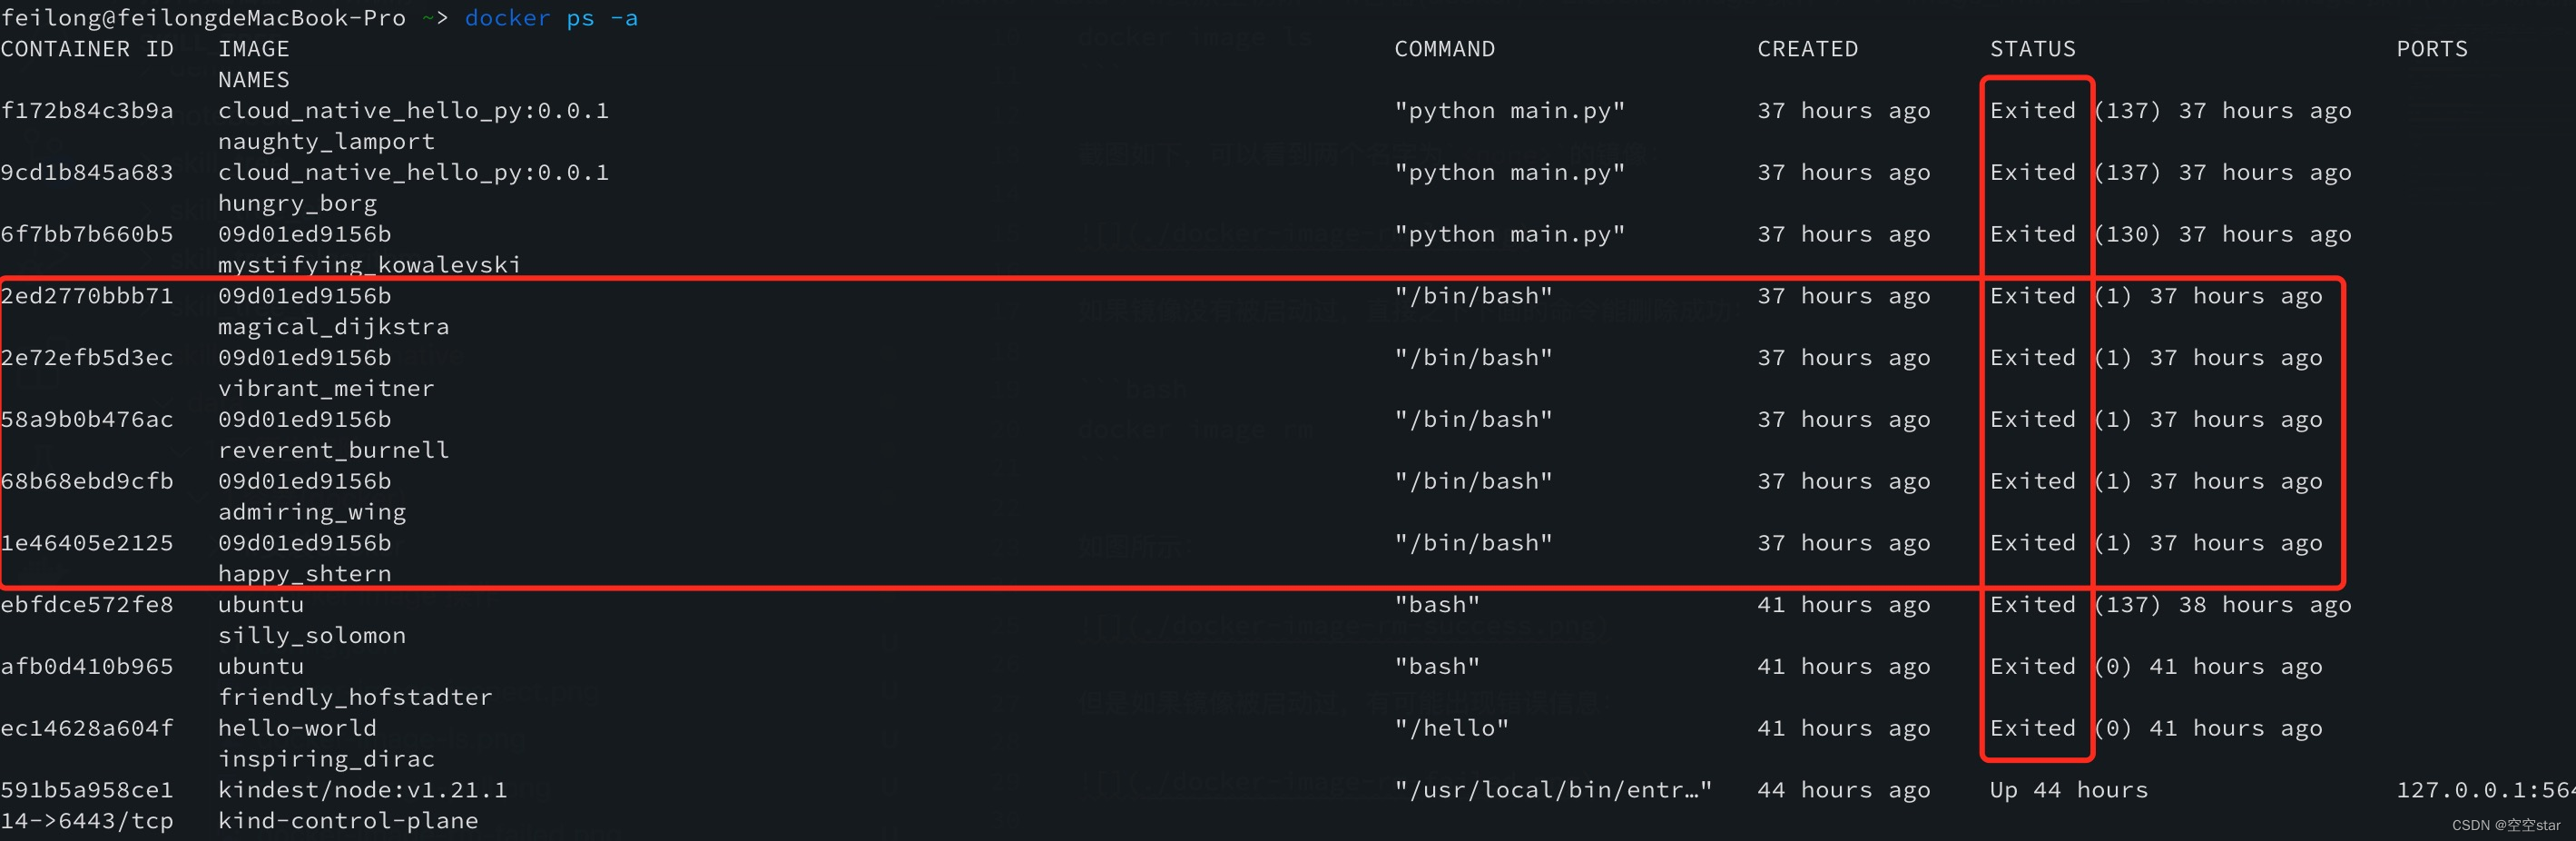2576x841 pixels.
Task: Click the vibrant_meitner container name
Action: pyautogui.click(x=326, y=388)
